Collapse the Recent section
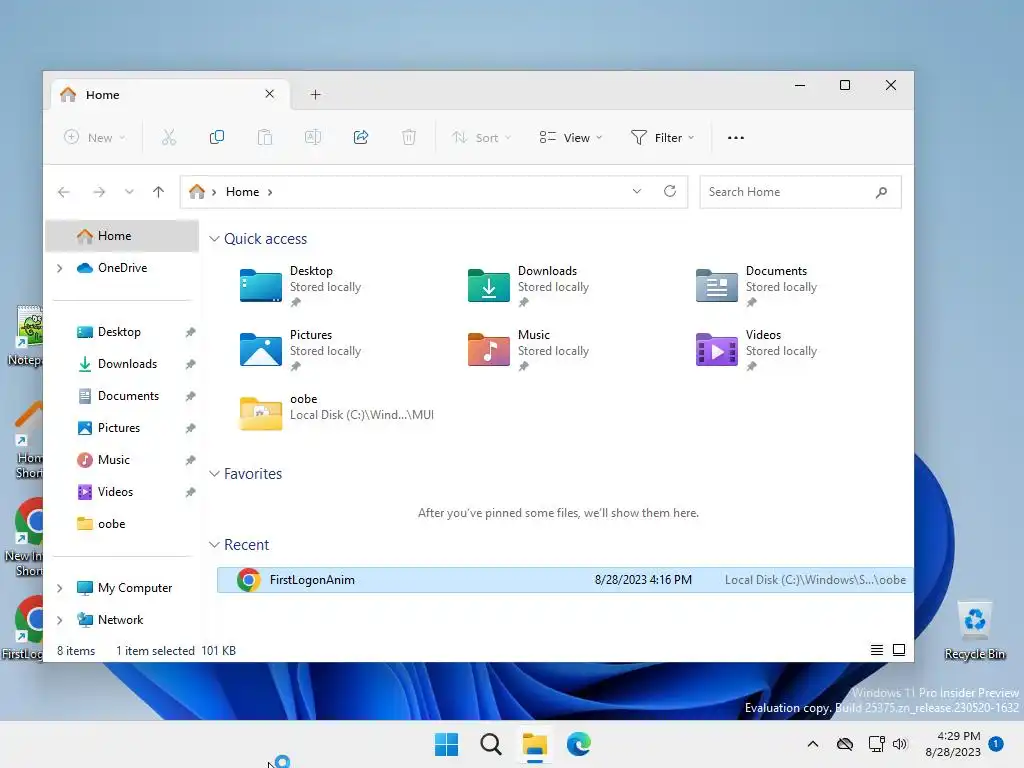The width and height of the screenshot is (1024, 768). (x=214, y=545)
